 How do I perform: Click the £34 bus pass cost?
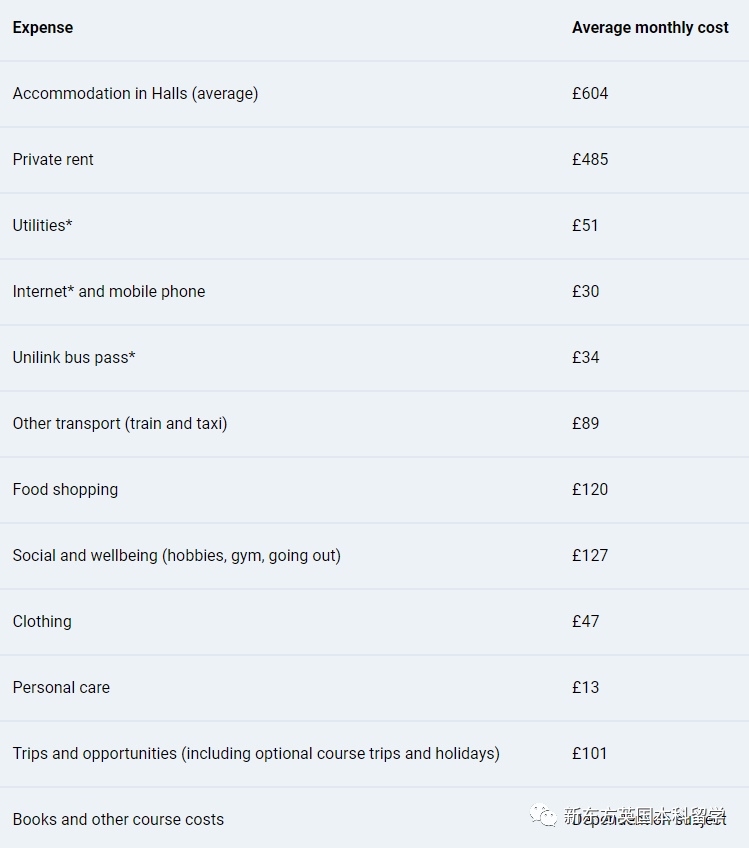[x=586, y=357]
